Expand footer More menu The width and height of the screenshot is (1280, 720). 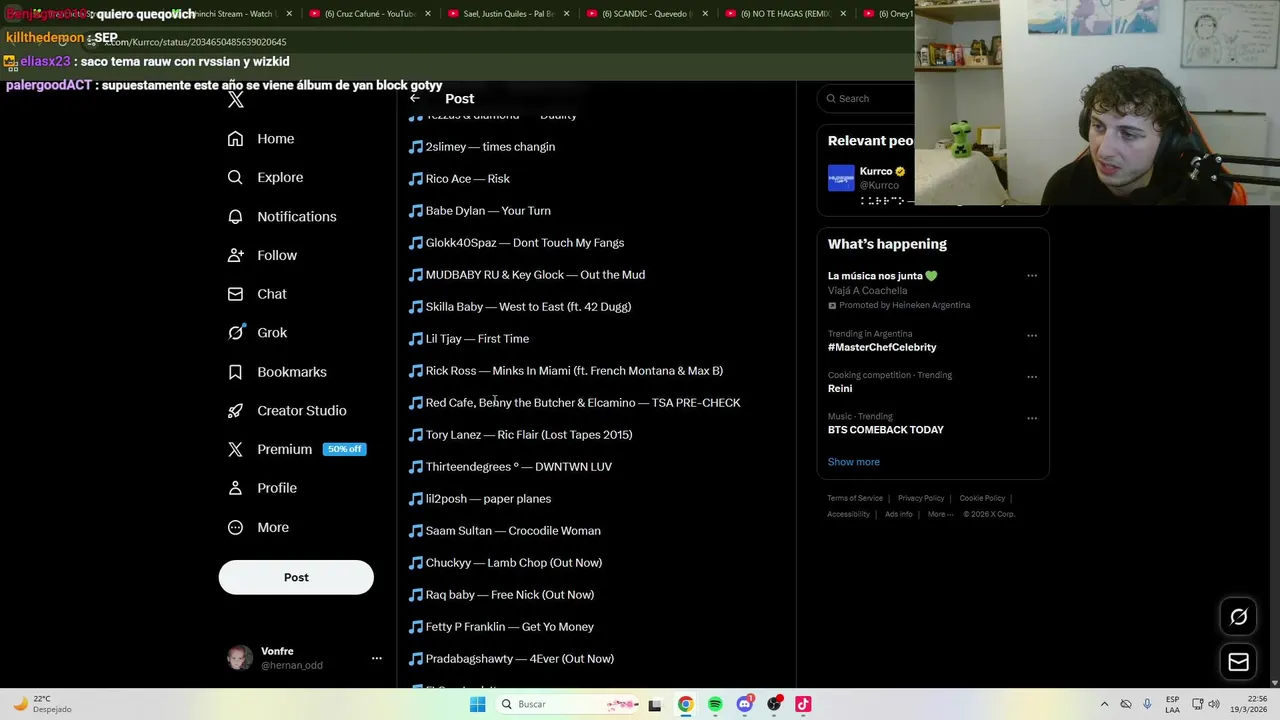click(940, 514)
